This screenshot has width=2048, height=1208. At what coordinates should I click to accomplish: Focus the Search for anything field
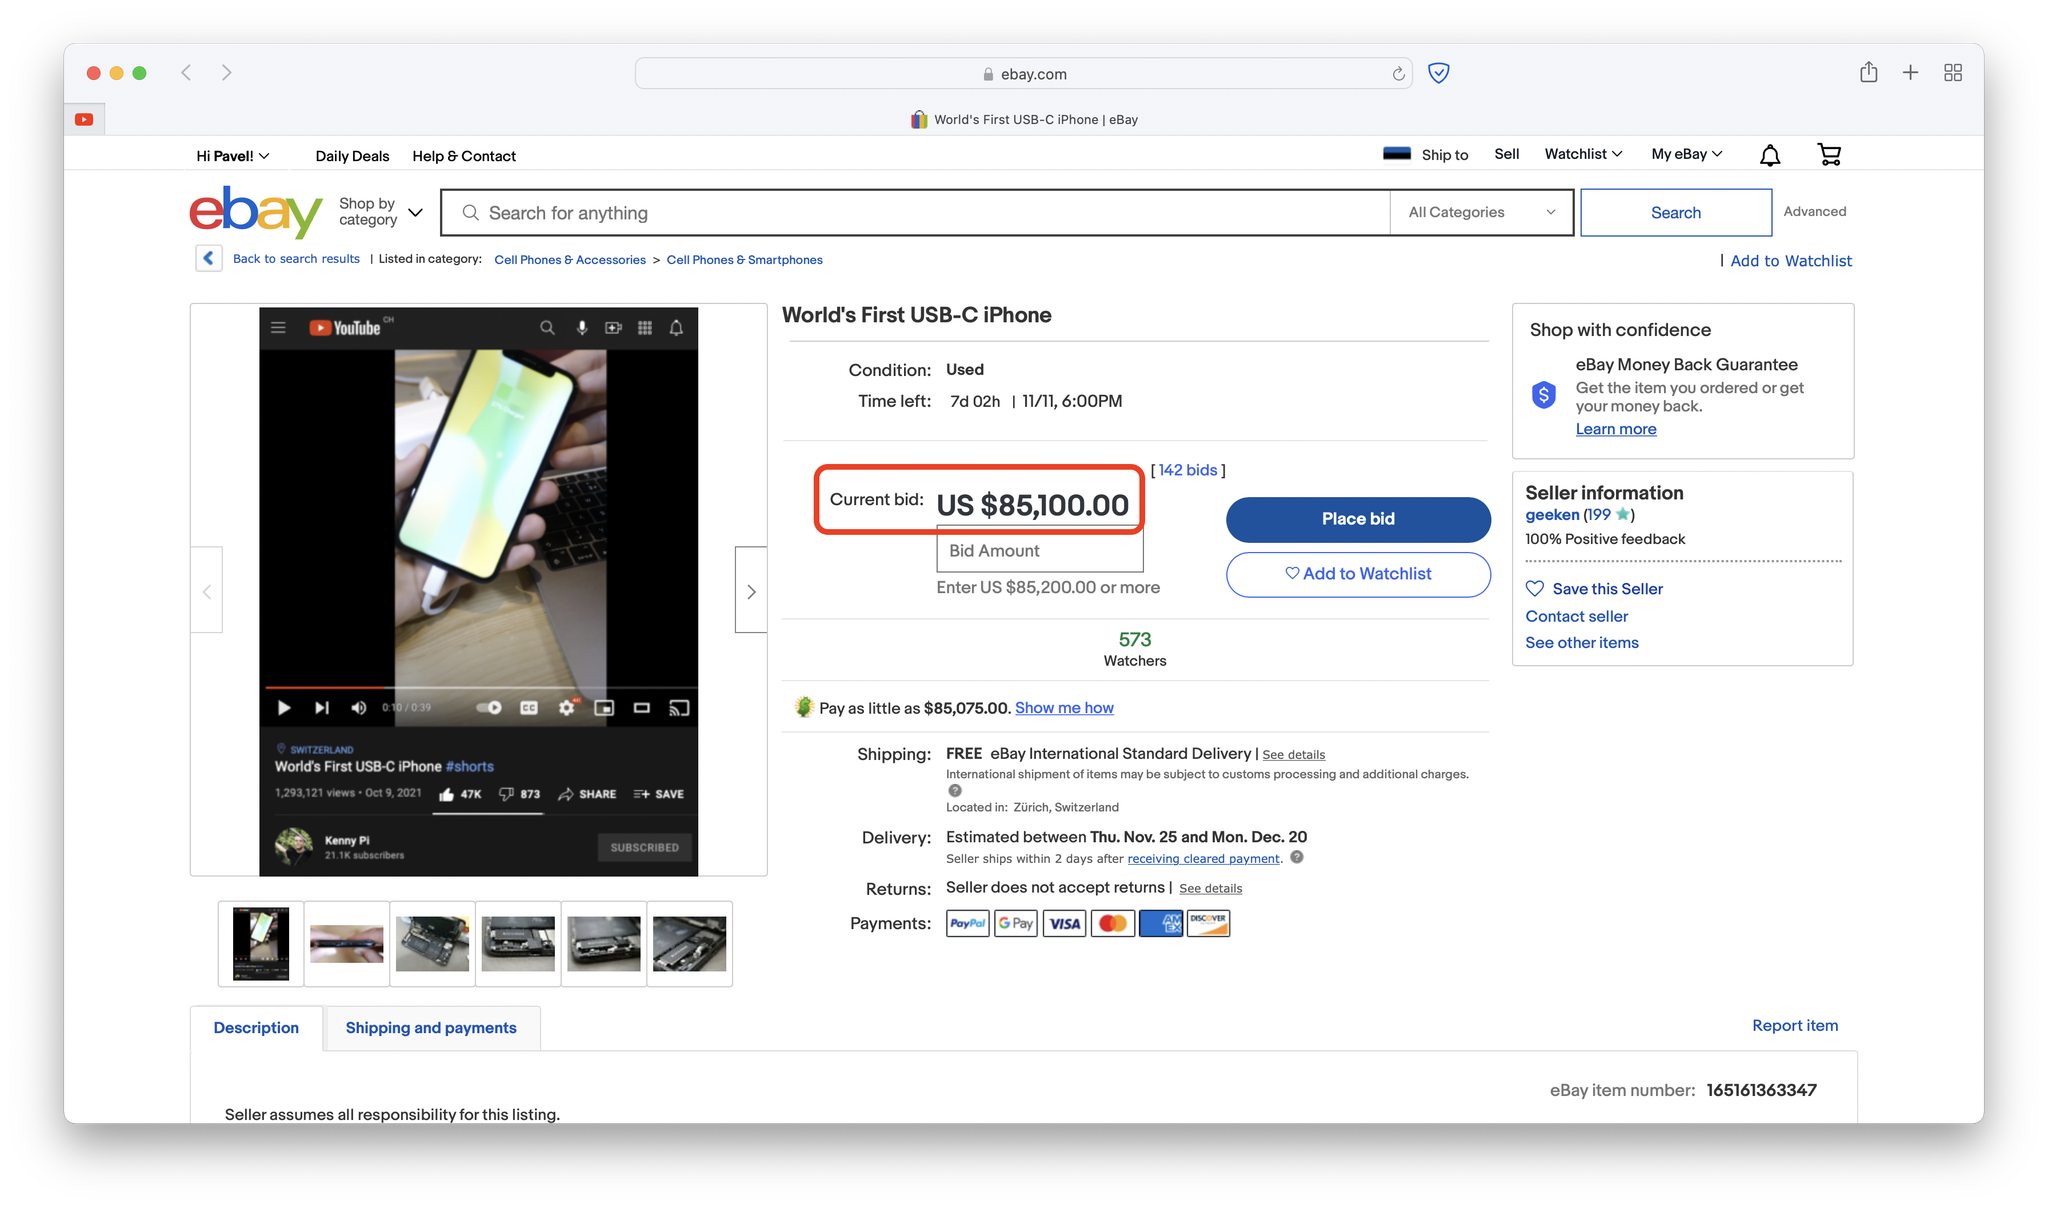click(x=915, y=212)
